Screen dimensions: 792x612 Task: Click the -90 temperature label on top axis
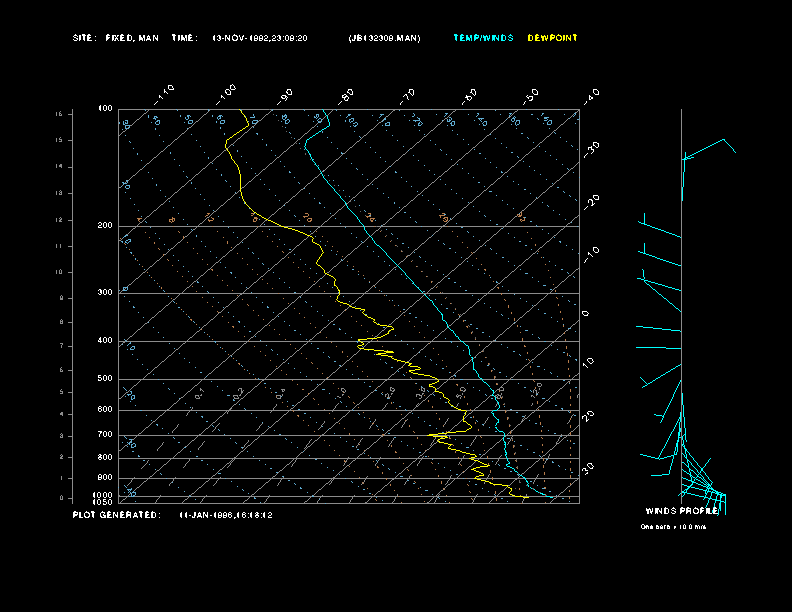pyautogui.click(x=285, y=96)
